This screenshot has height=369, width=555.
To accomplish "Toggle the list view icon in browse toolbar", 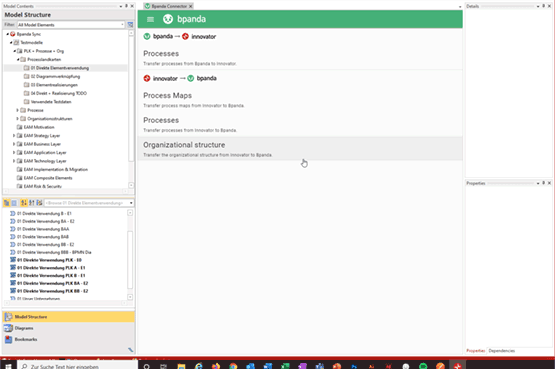I will (14, 203).
